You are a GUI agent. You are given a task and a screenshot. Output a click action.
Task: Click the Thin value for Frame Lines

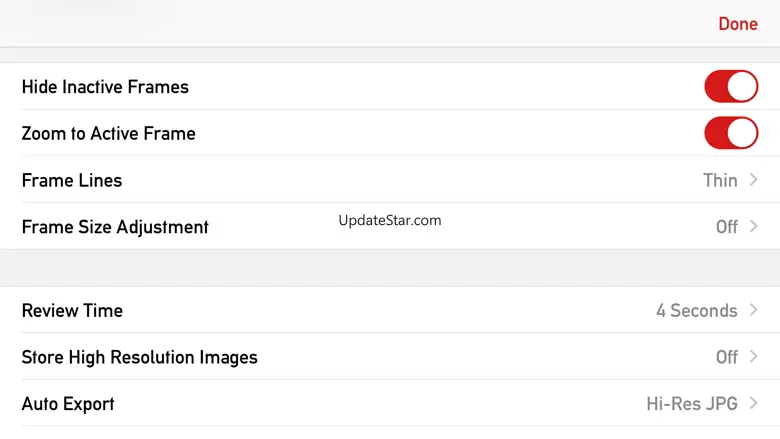[720, 180]
